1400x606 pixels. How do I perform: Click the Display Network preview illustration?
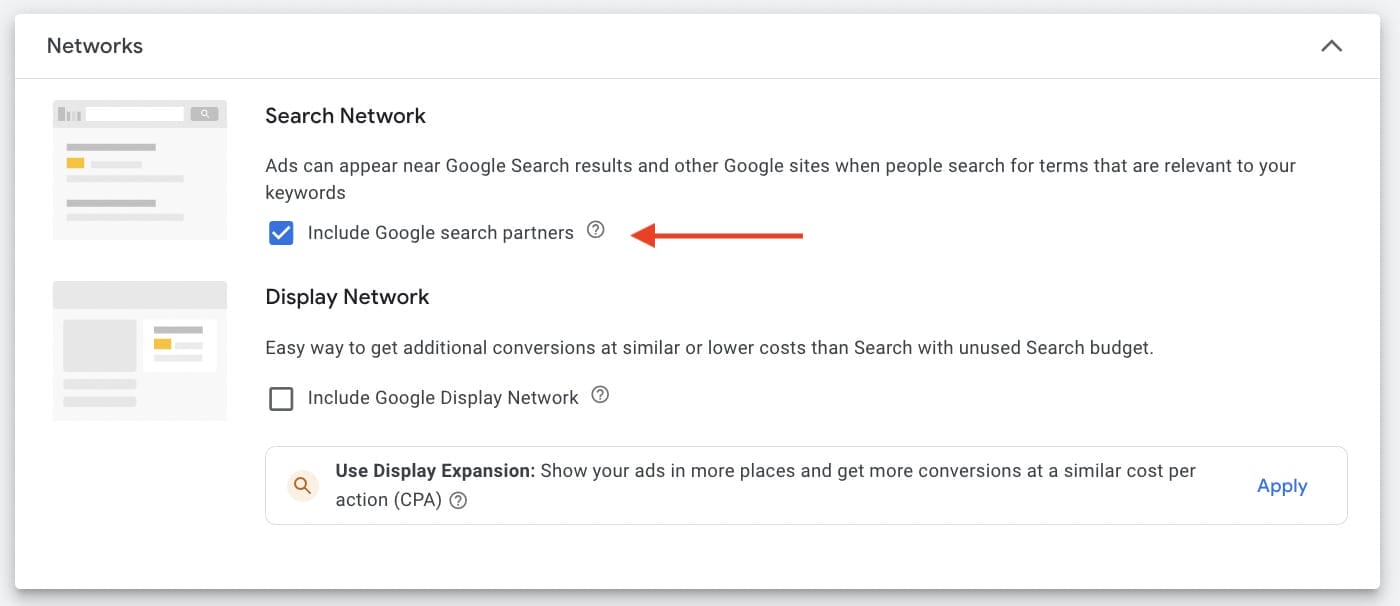(139, 349)
